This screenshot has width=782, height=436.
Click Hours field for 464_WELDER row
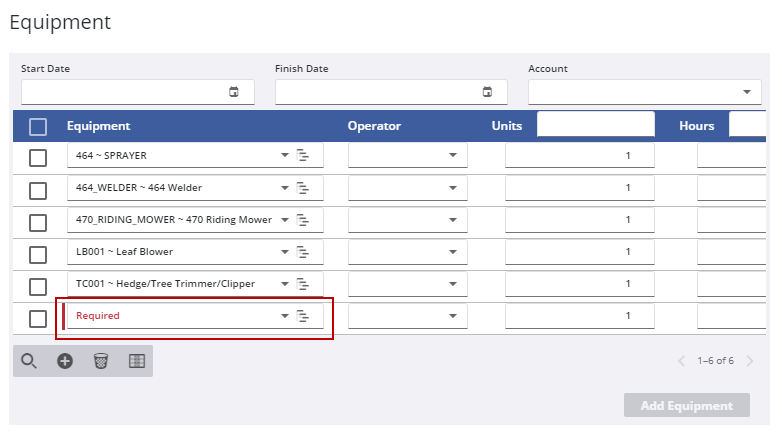(x=731, y=188)
